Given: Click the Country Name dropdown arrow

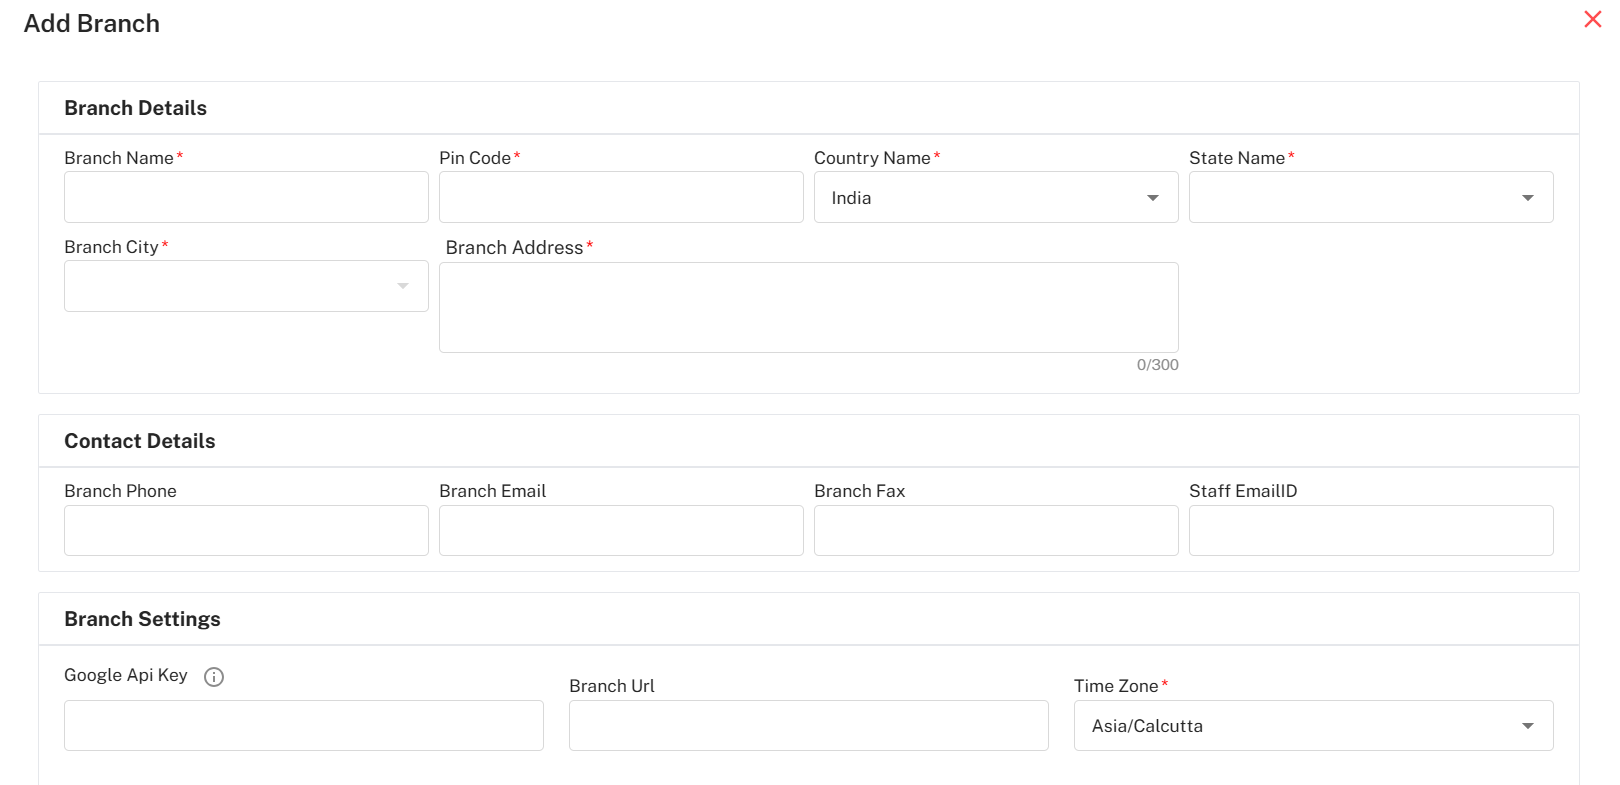Looking at the screenshot, I should pos(1153,198).
